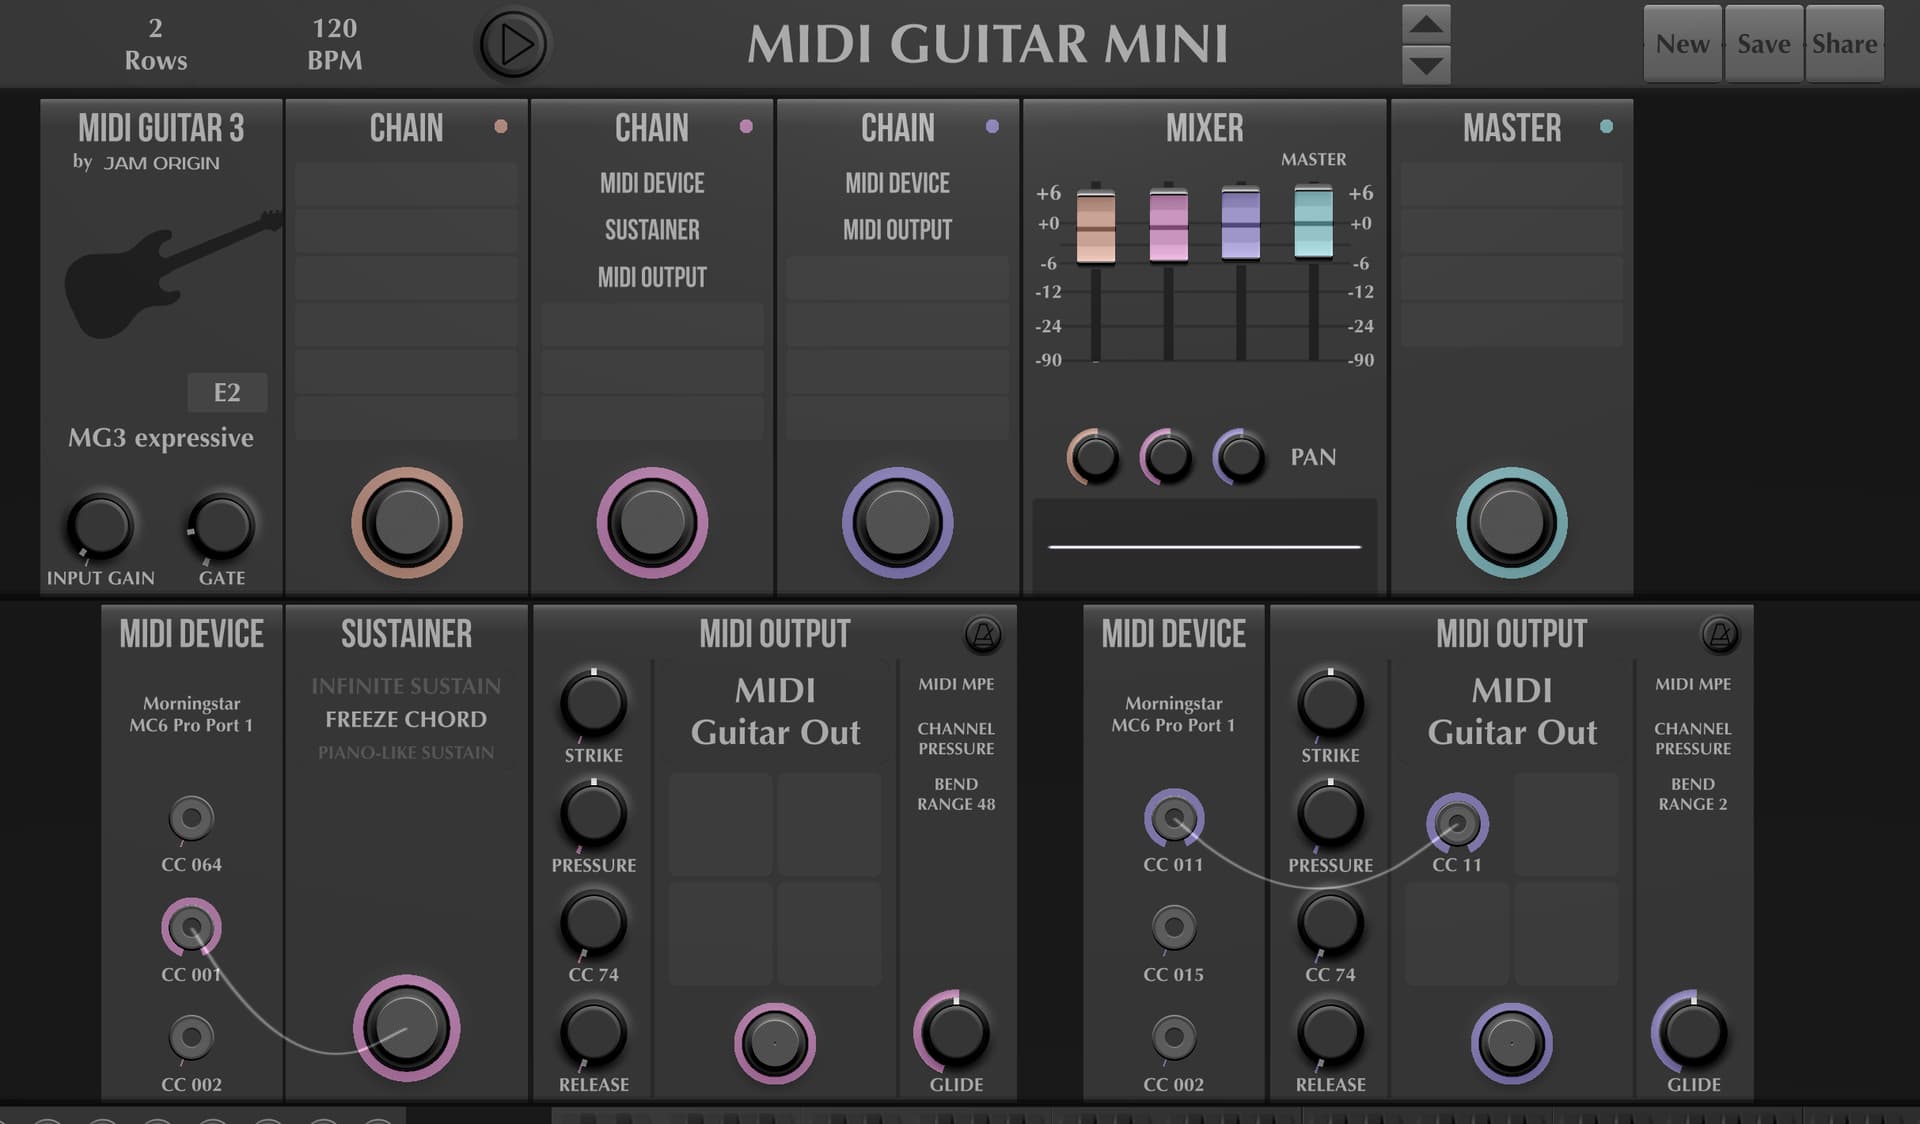Click the metronome icon in the right MIDI Output
This screenshot has height=1124, width=1920.
coord(1720,635)
